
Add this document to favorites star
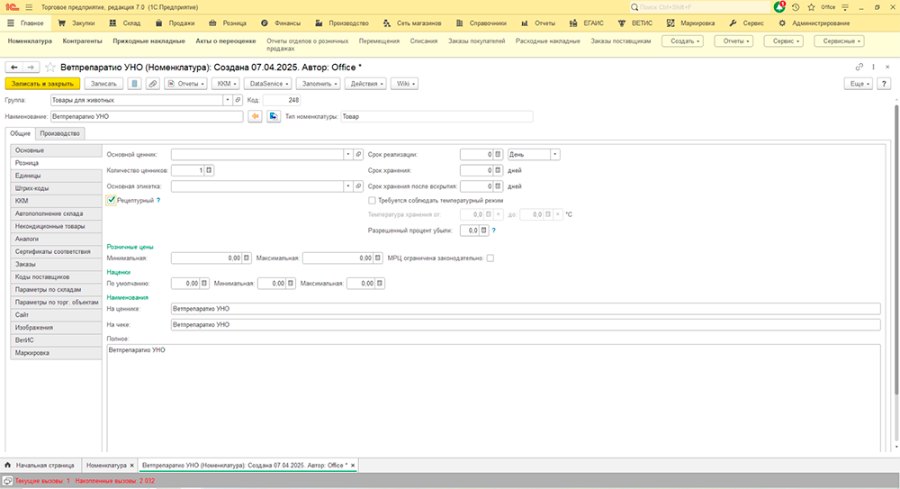[x=50, y=67]
